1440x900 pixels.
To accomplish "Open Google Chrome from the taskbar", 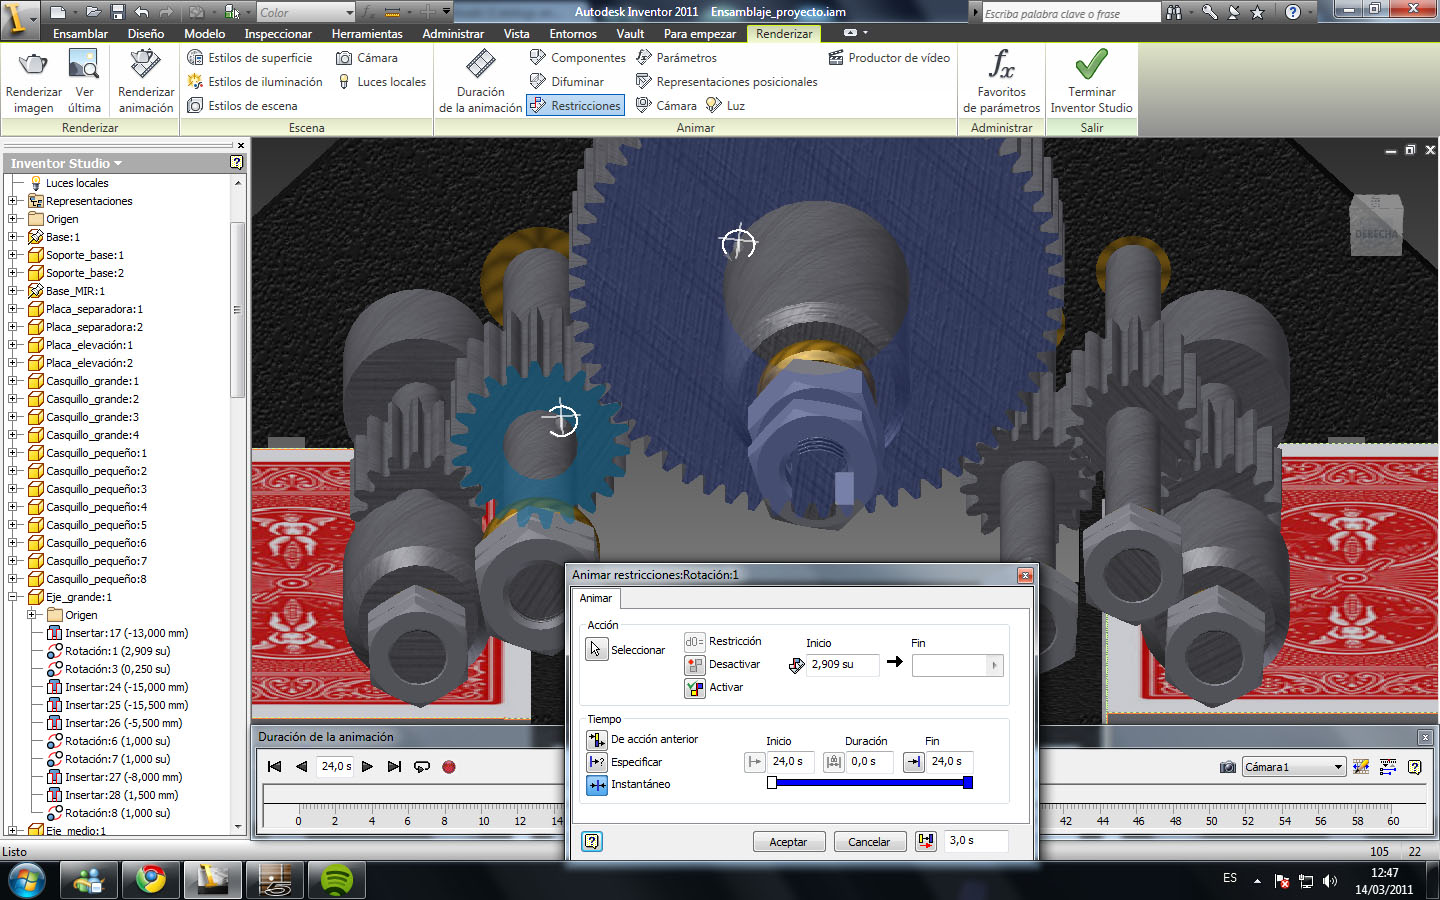I will (x=151, y=880).
